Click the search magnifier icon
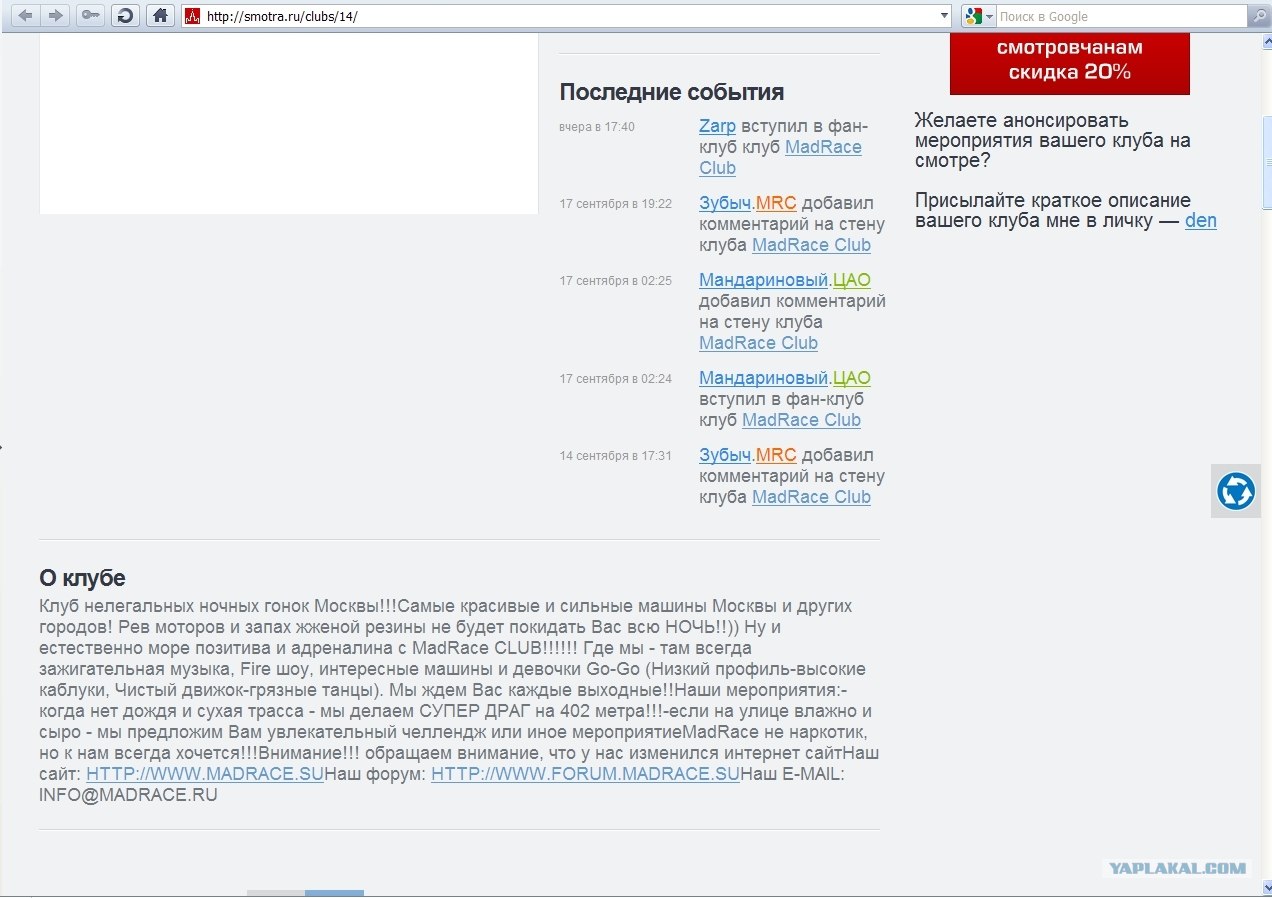The image size is (1272, 898). (x=1259, y=16)
